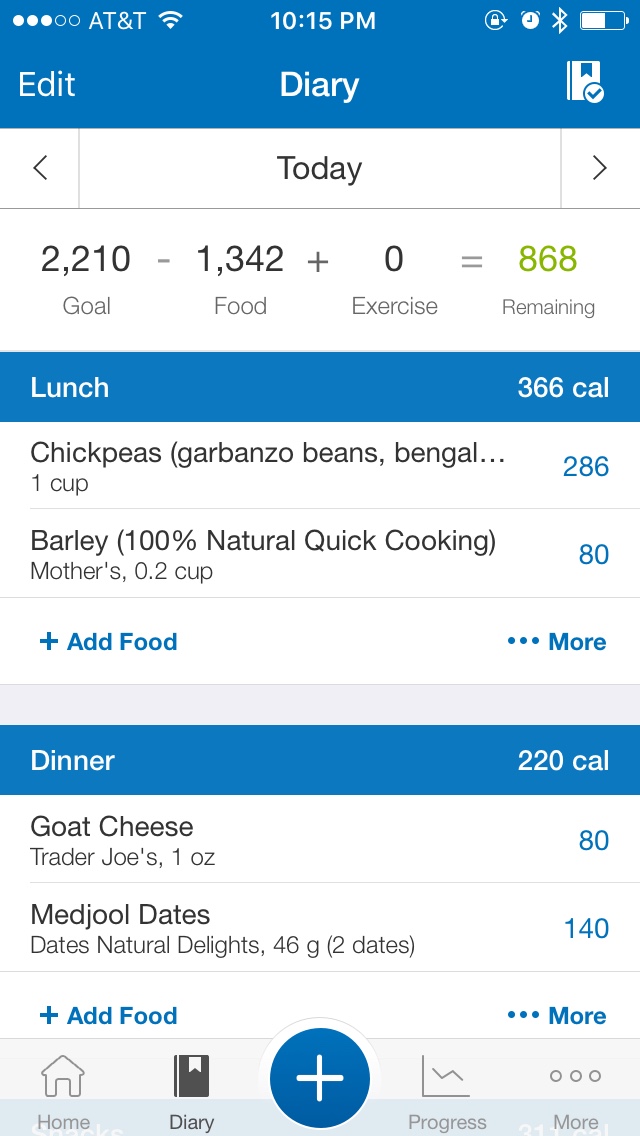
Task: Open the More three-dots tab
Action: click(x=575, y=1076)
